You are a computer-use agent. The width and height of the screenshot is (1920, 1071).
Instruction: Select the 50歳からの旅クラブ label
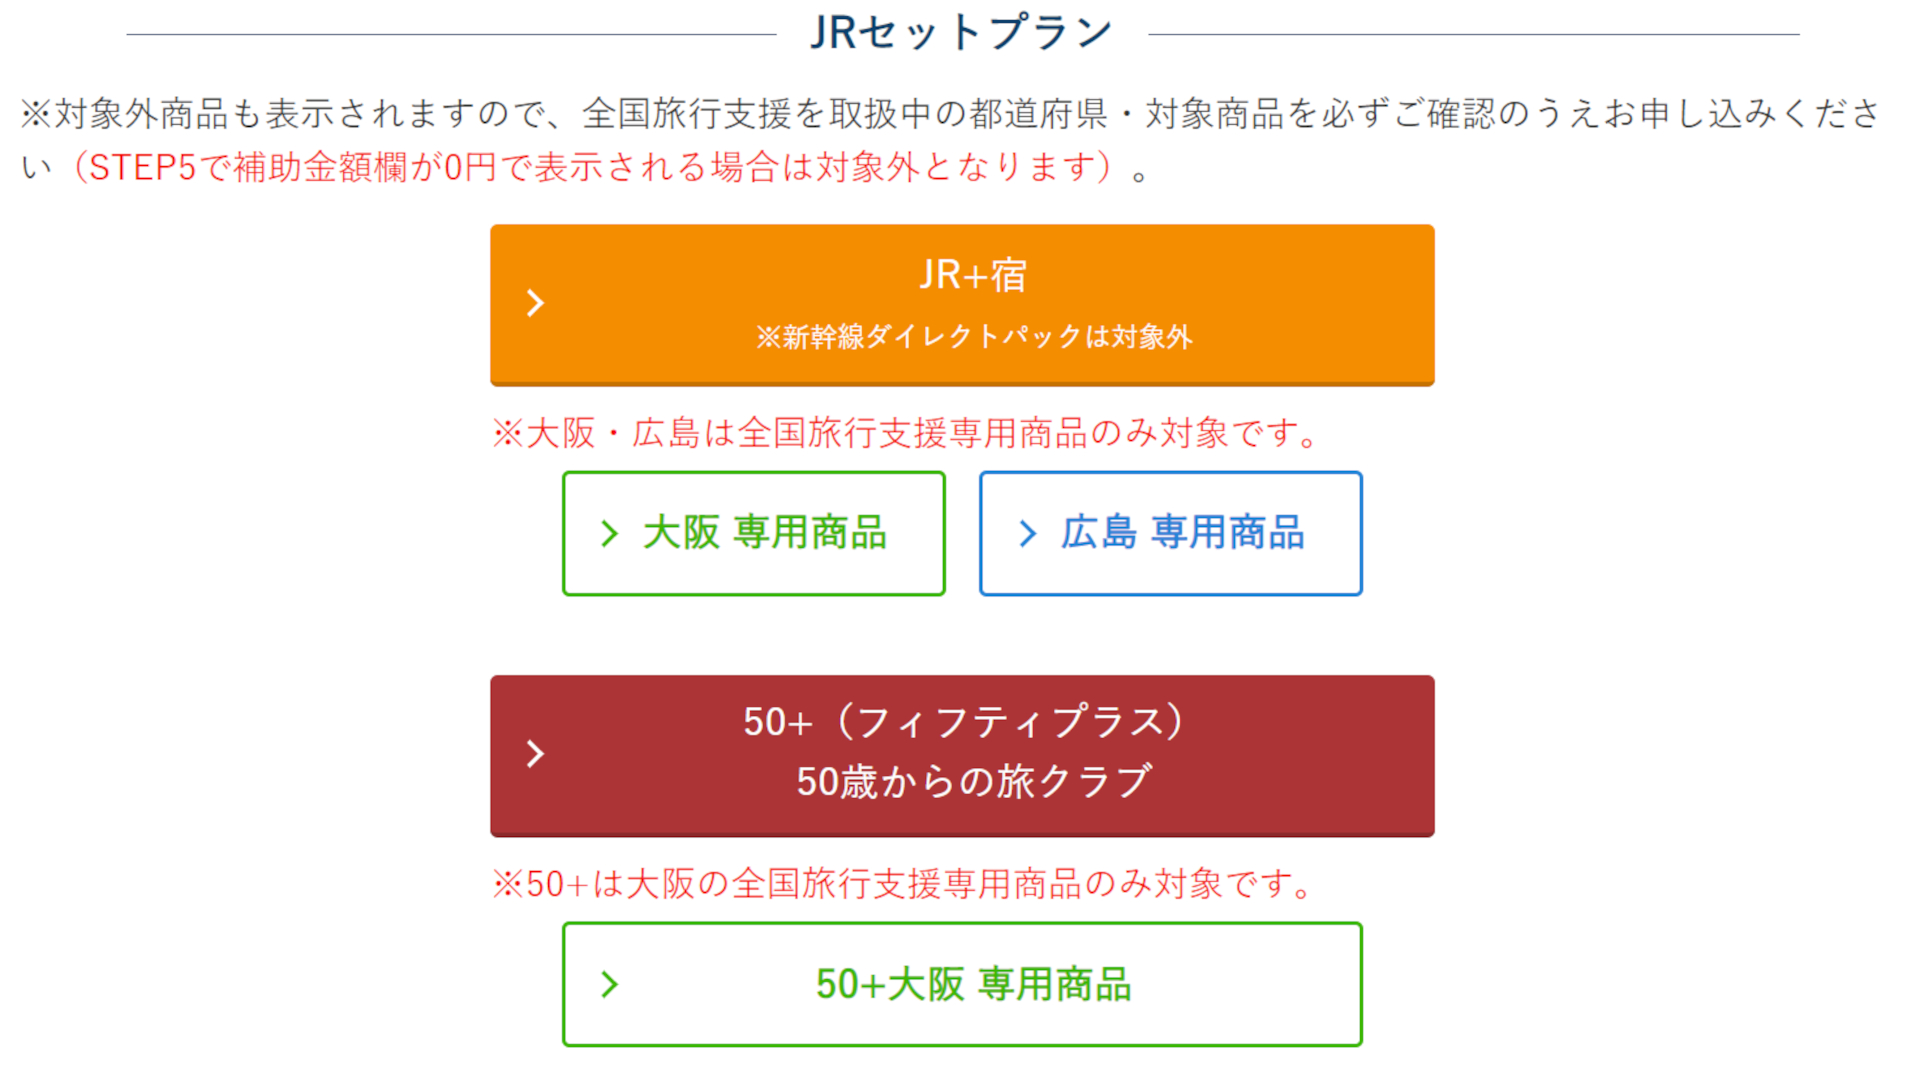[971, 784]
